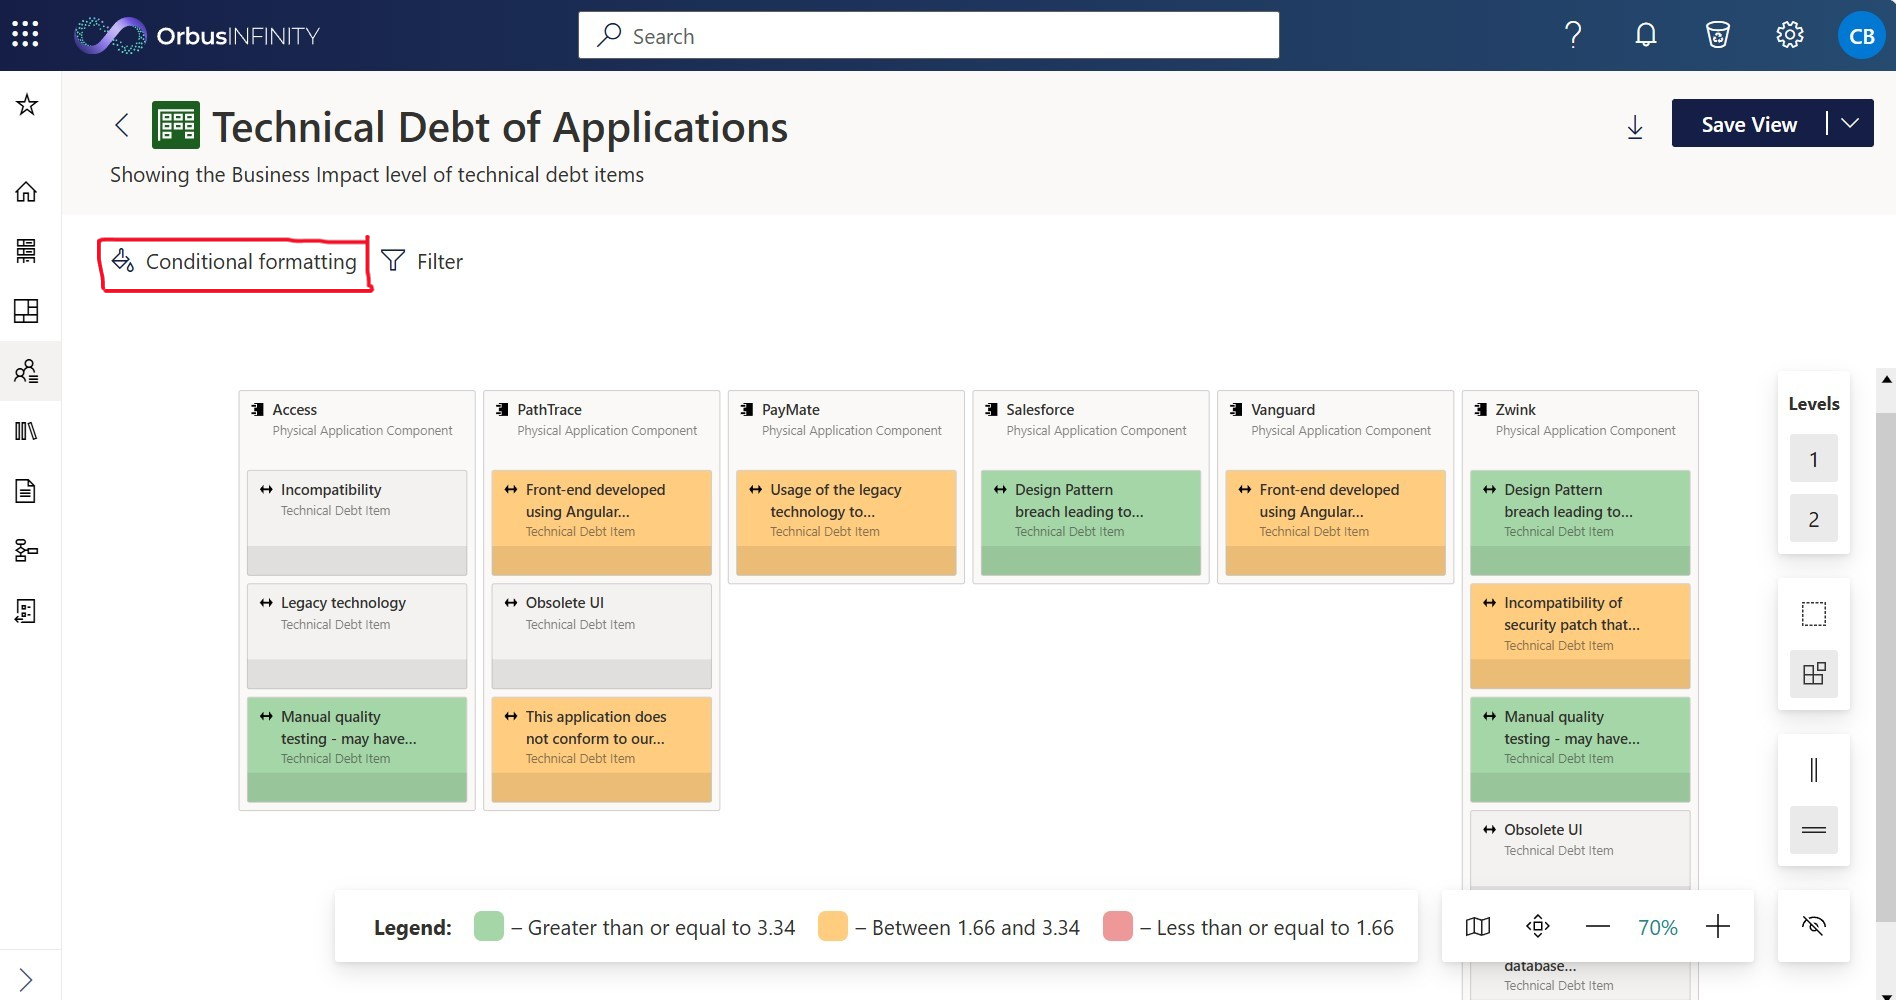Open 'This application does not conform' item
This screenshot has height=1000, width=1896.
[601, 749]
